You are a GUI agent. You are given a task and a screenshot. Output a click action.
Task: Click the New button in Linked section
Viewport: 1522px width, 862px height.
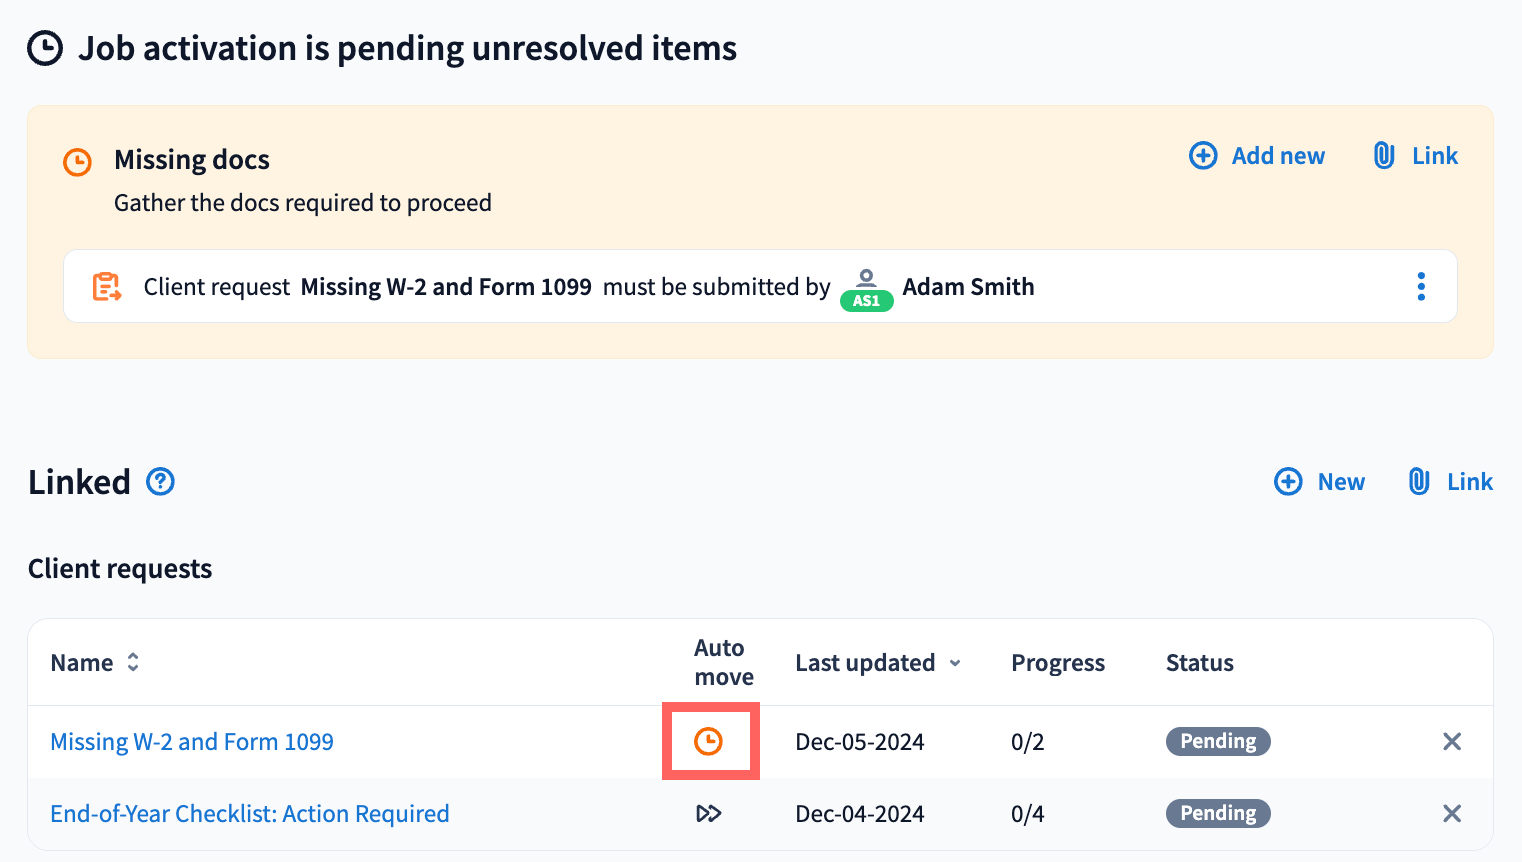(x=1320, y=482)
